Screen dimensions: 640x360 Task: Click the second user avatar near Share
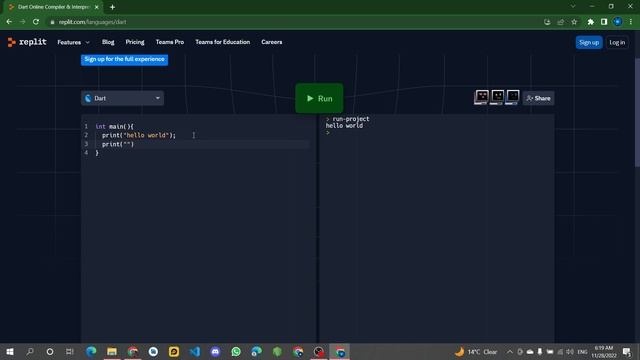[x=497, y=97]
